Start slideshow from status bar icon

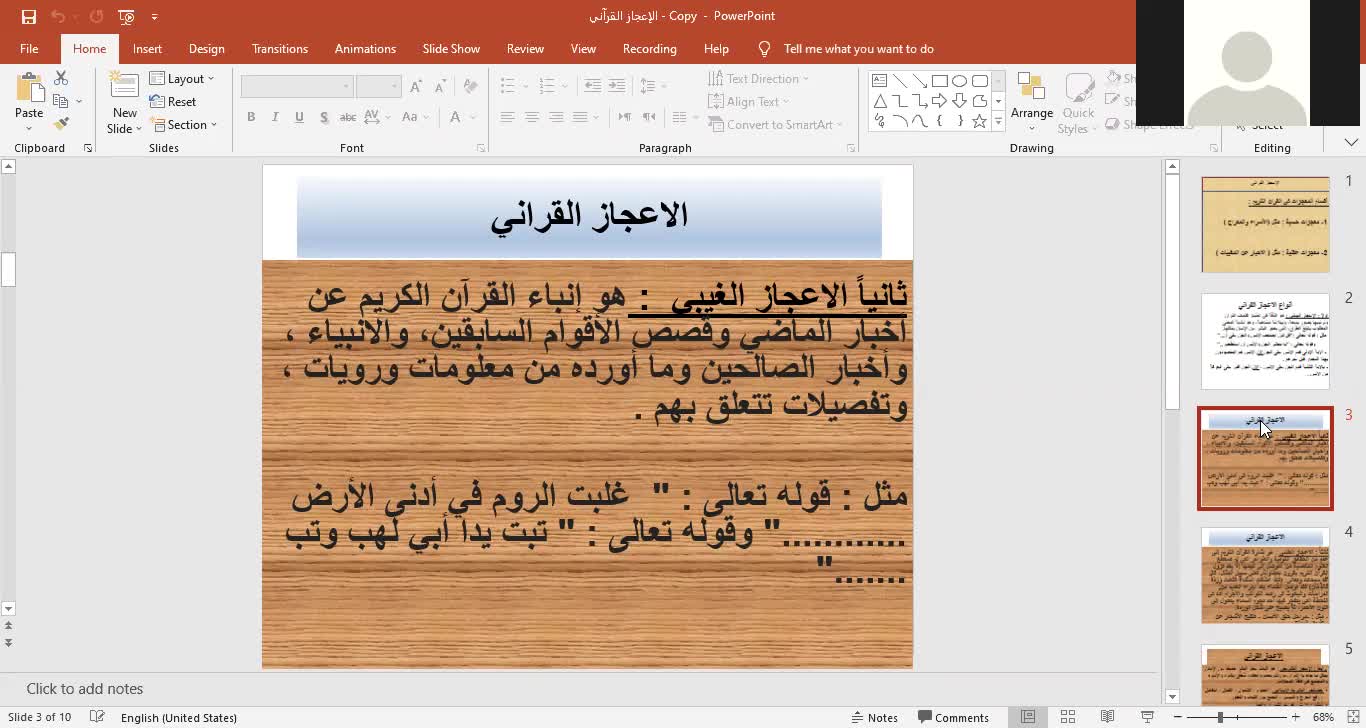tap(1147, 717)
